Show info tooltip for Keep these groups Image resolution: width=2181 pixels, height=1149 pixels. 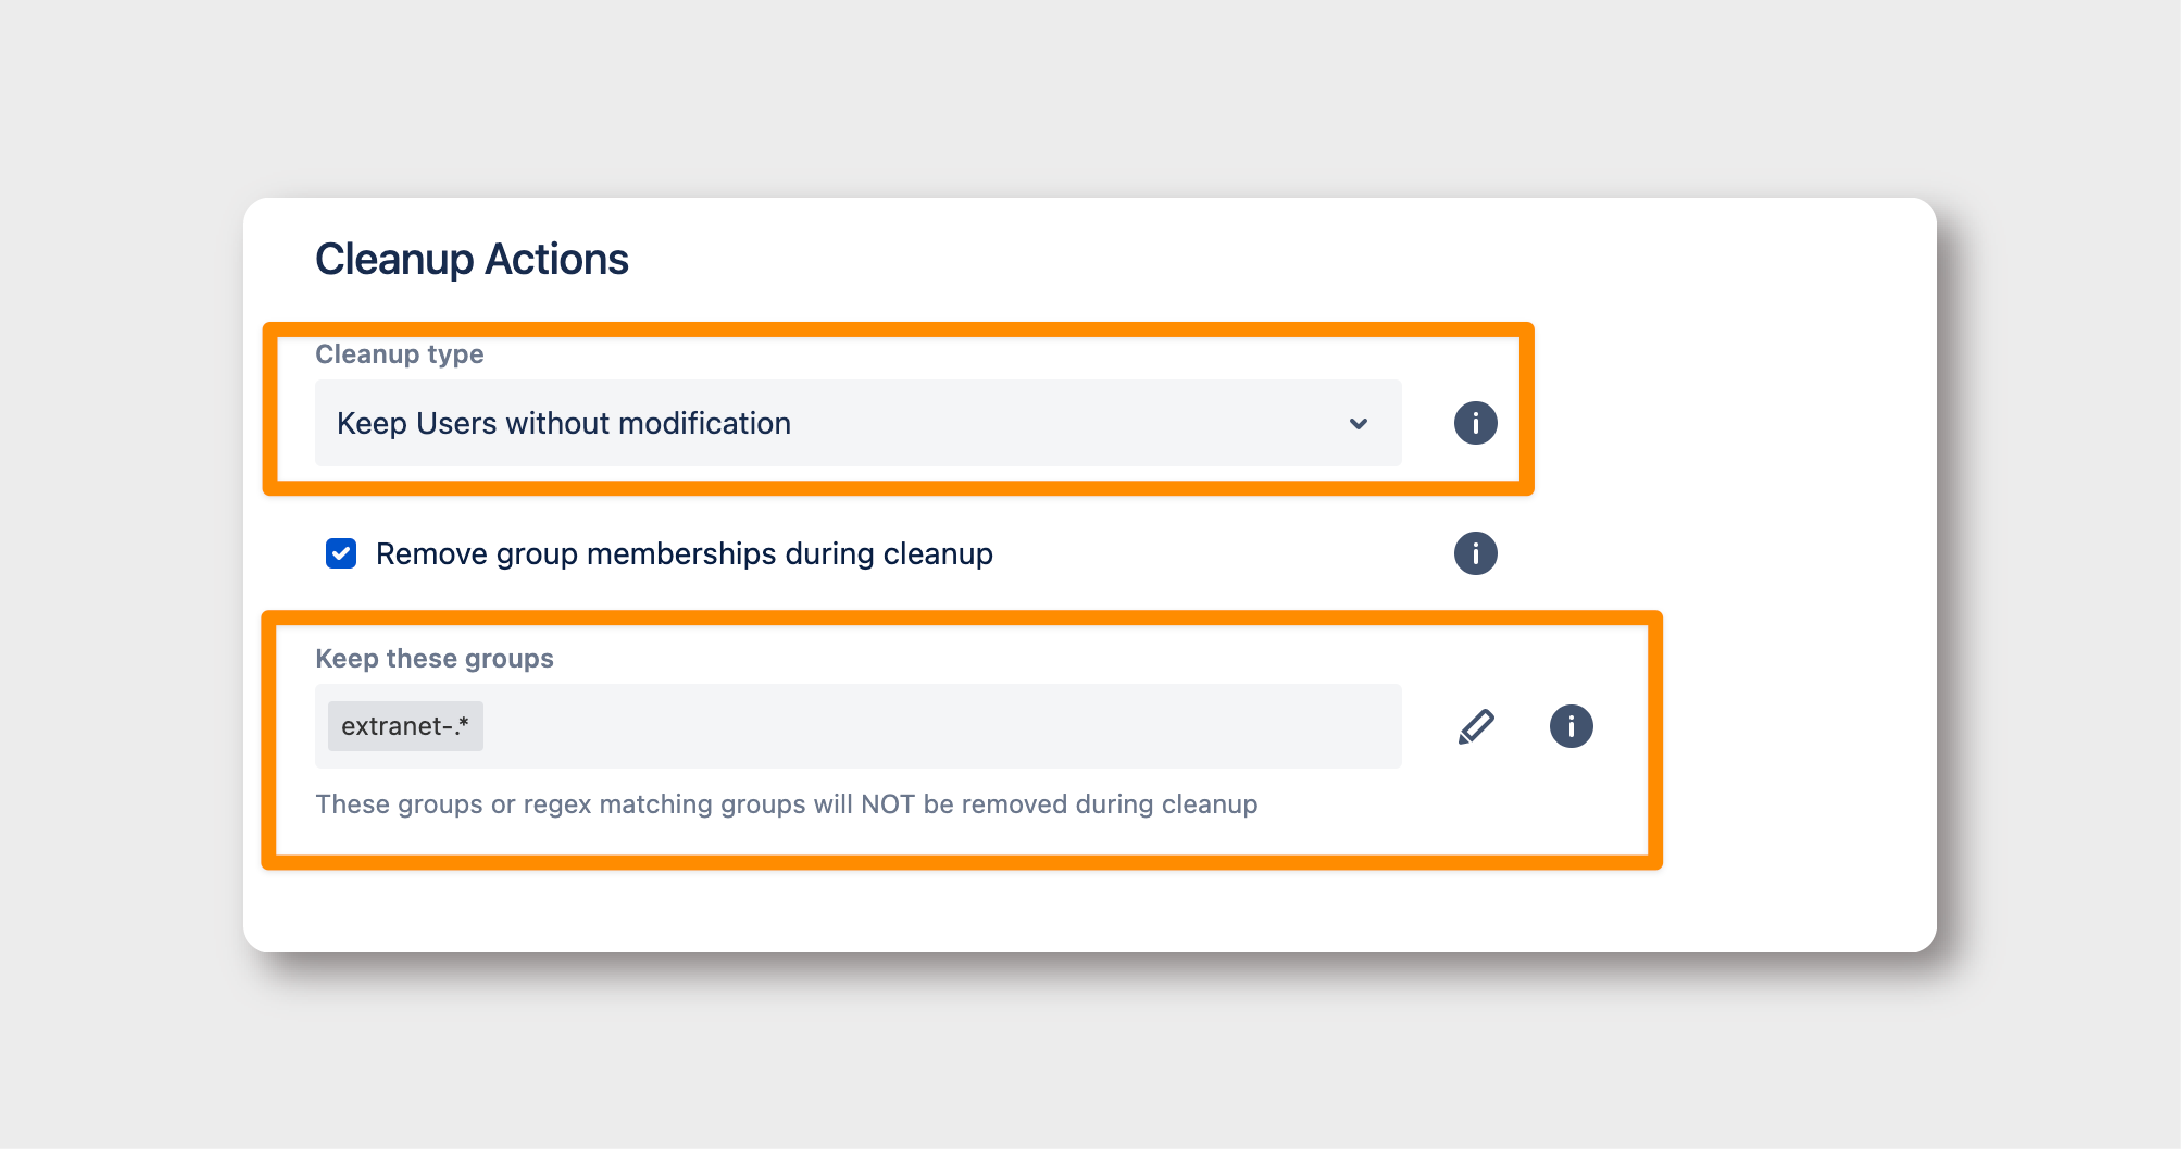[1571, 726]
